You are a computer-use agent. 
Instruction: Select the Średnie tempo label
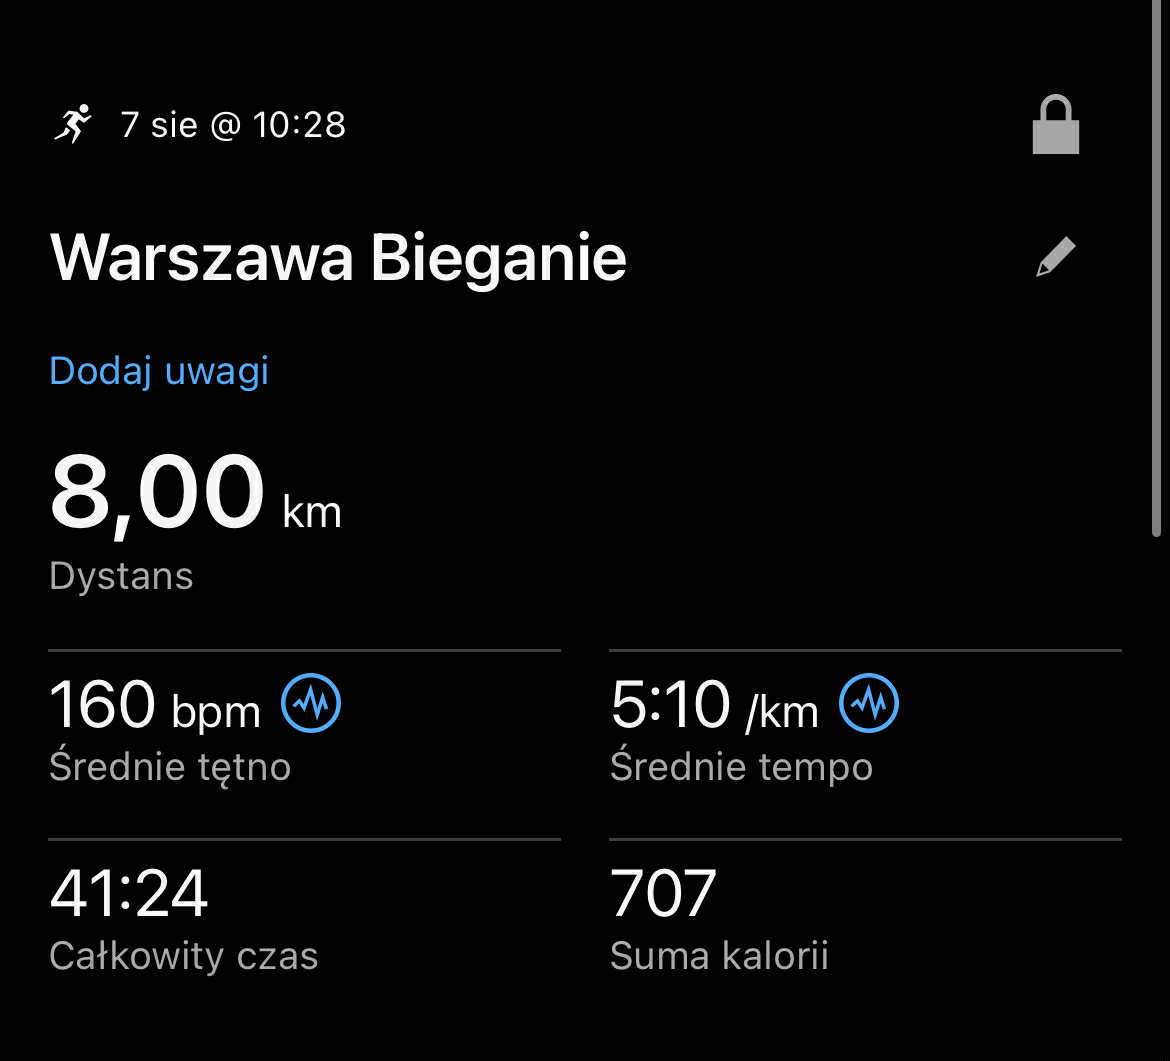[741, 767]
